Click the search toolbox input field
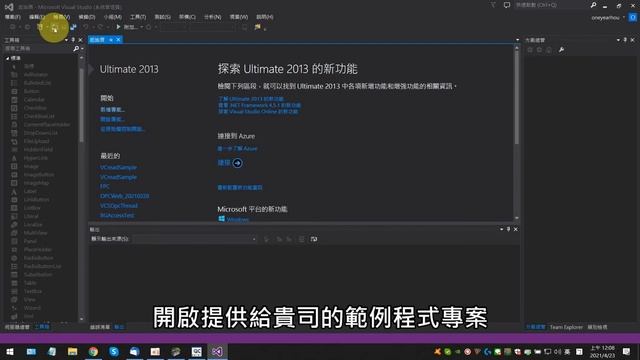 point(38,49)
